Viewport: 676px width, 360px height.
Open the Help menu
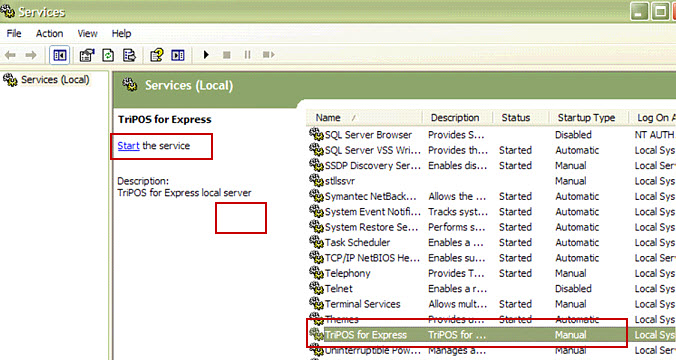(x=121, y=33)
